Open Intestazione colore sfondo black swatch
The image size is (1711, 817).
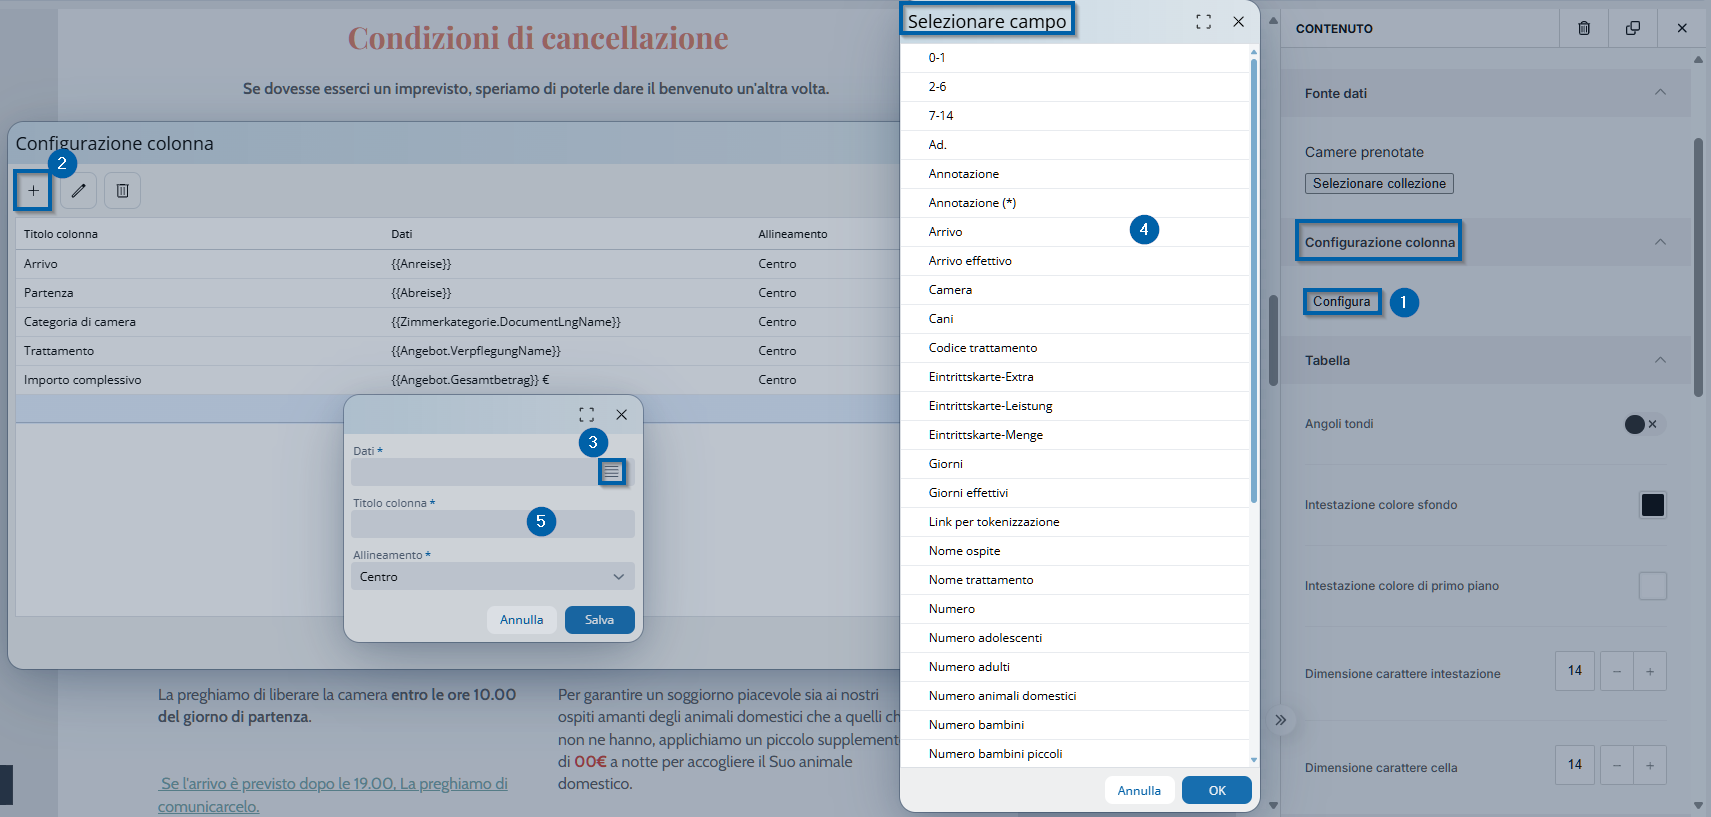1652,505
